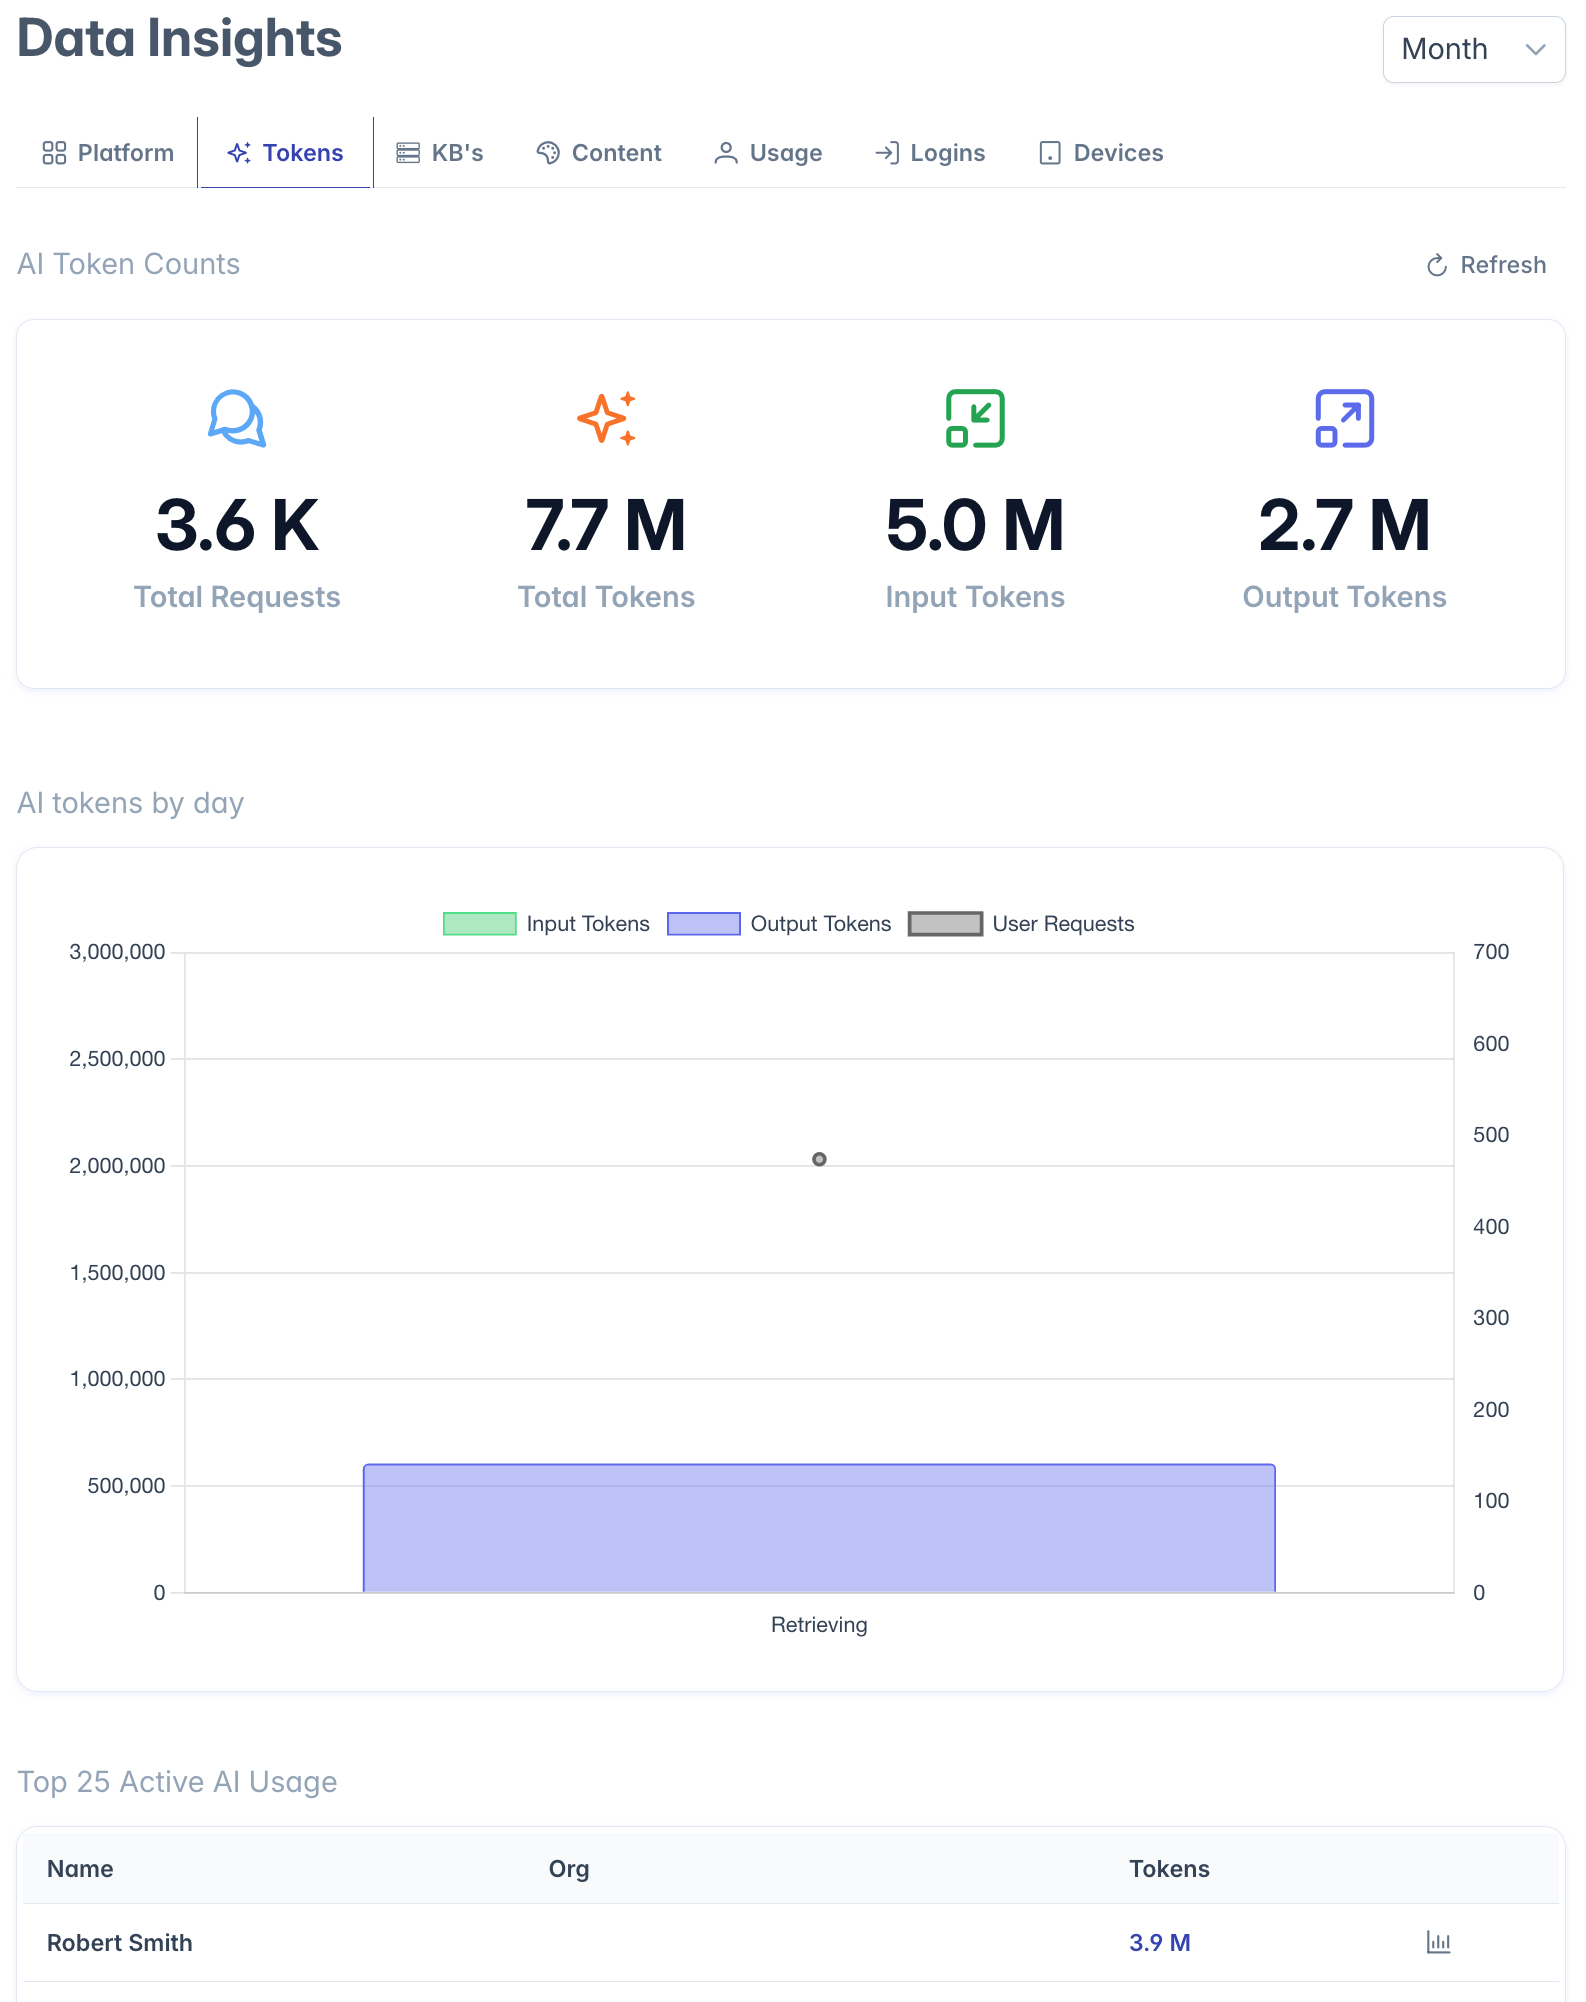Click the Robert Smith name cell

120,1943
